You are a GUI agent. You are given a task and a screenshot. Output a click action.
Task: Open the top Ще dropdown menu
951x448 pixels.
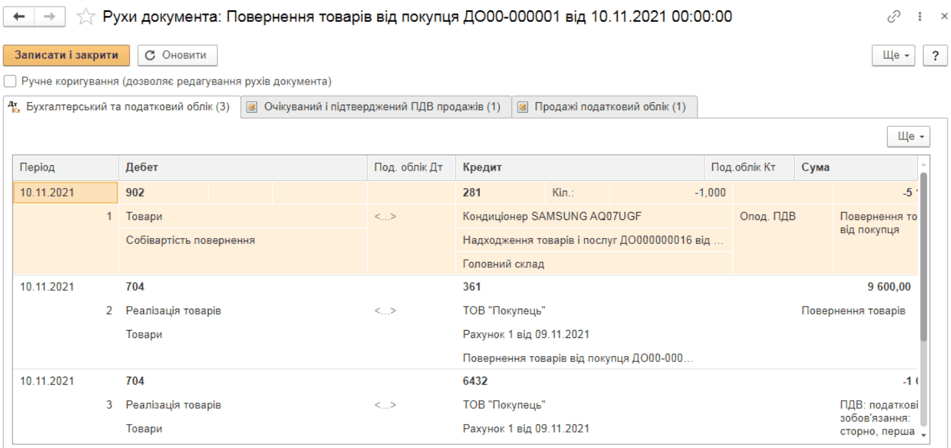(895, 56)
